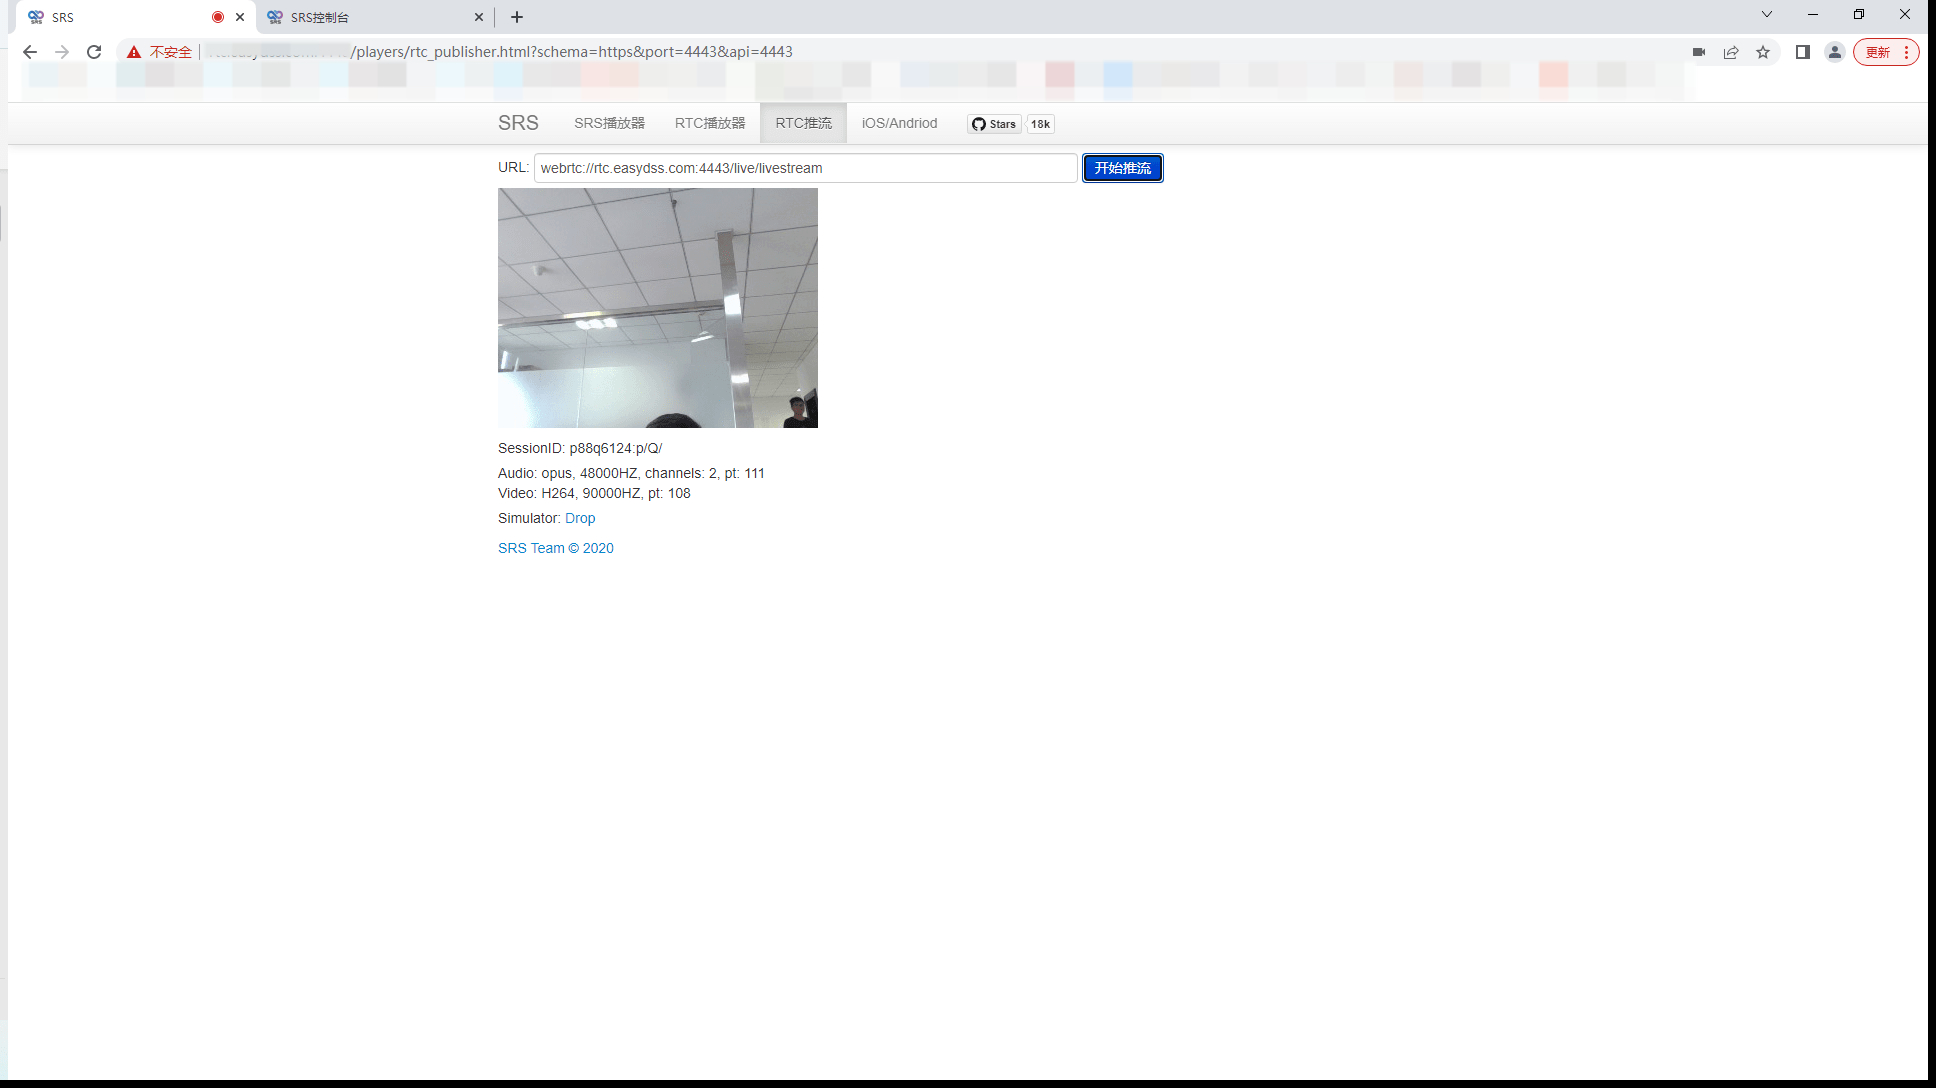Open the browser profile avatar
This screenshot has height=1088, width=1936.
(x=1835, y=52)
